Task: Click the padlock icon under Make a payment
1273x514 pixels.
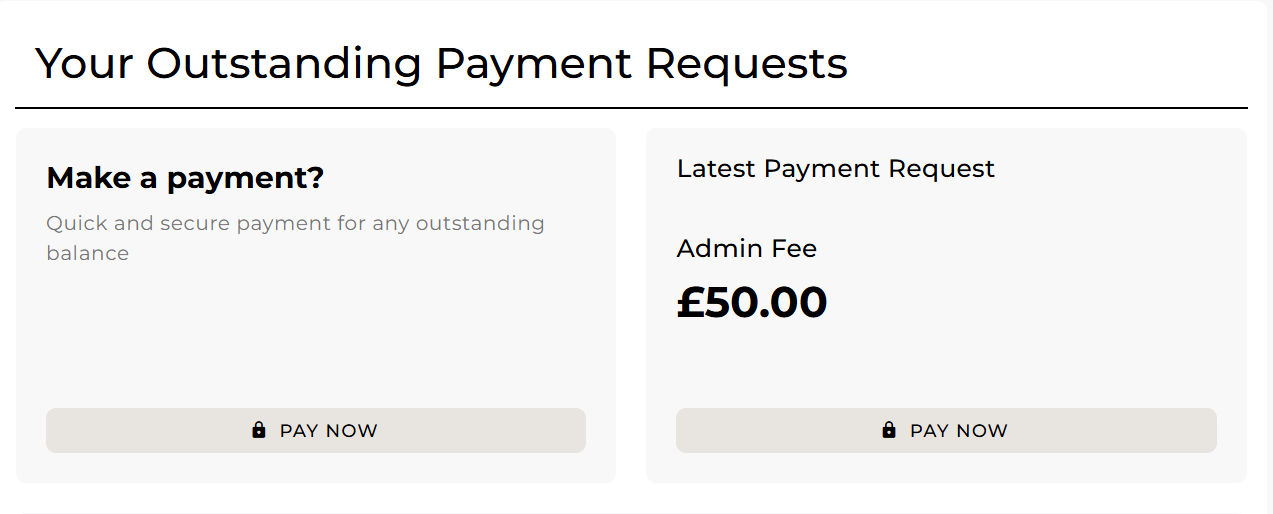Action: pos(259,430)
